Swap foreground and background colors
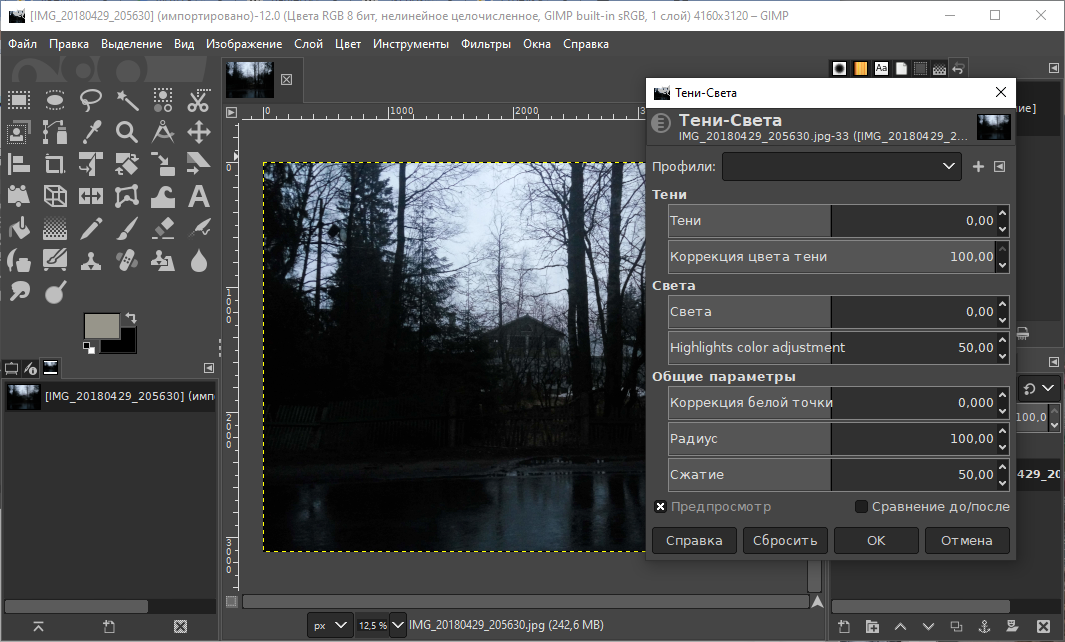The width and height of the screenshot is (1065, 642). (130, 317)
